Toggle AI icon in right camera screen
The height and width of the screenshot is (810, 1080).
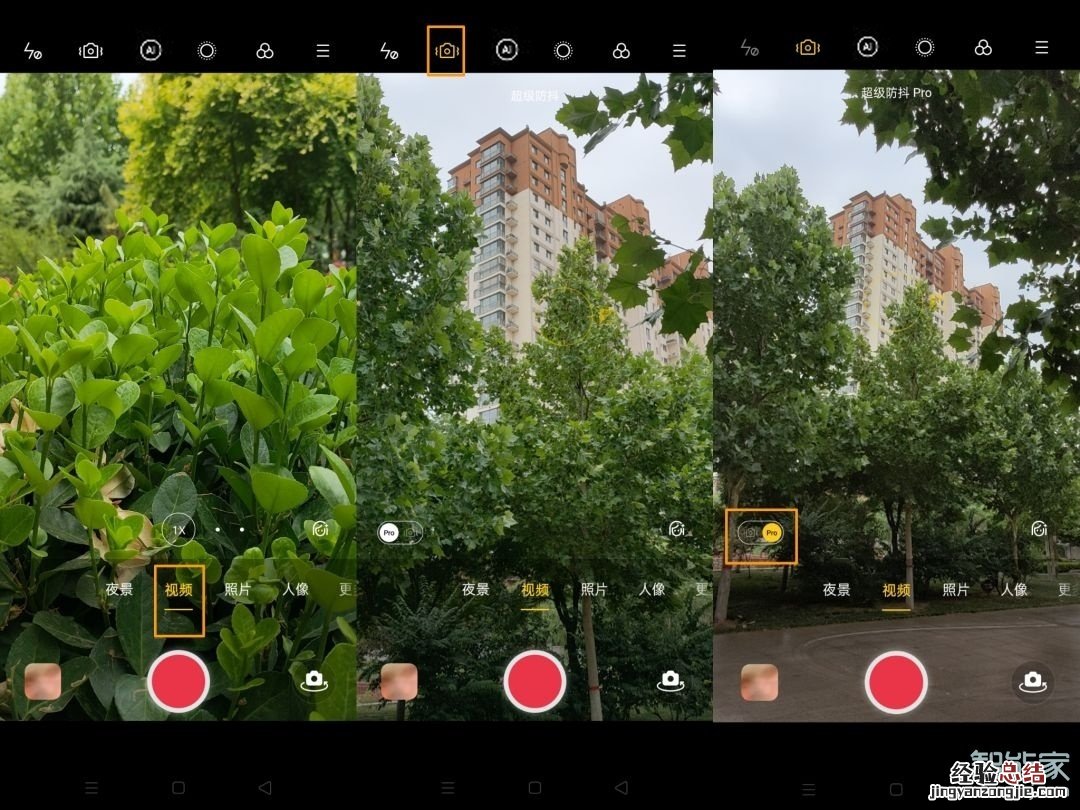point(867,47)
